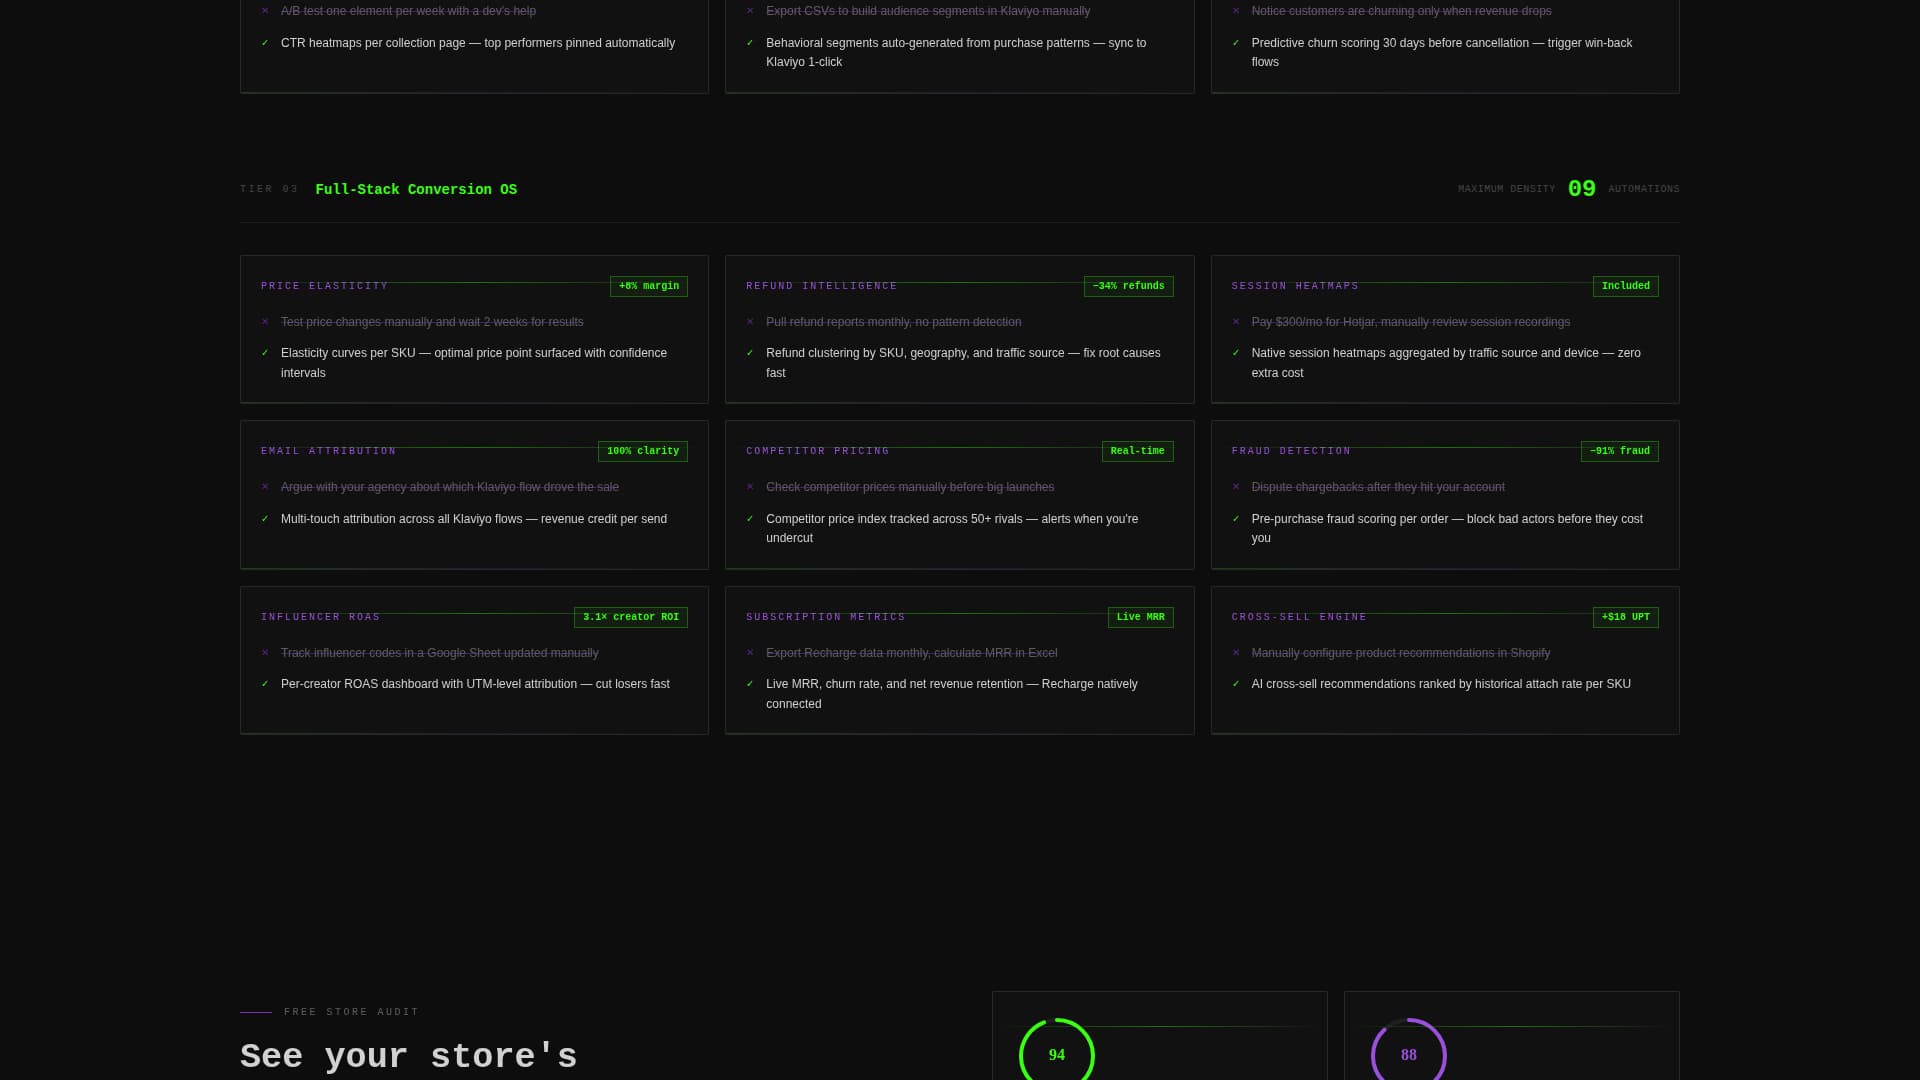Click the X mark beside 'Manually configure product recommendations'

pos(1236,653)
